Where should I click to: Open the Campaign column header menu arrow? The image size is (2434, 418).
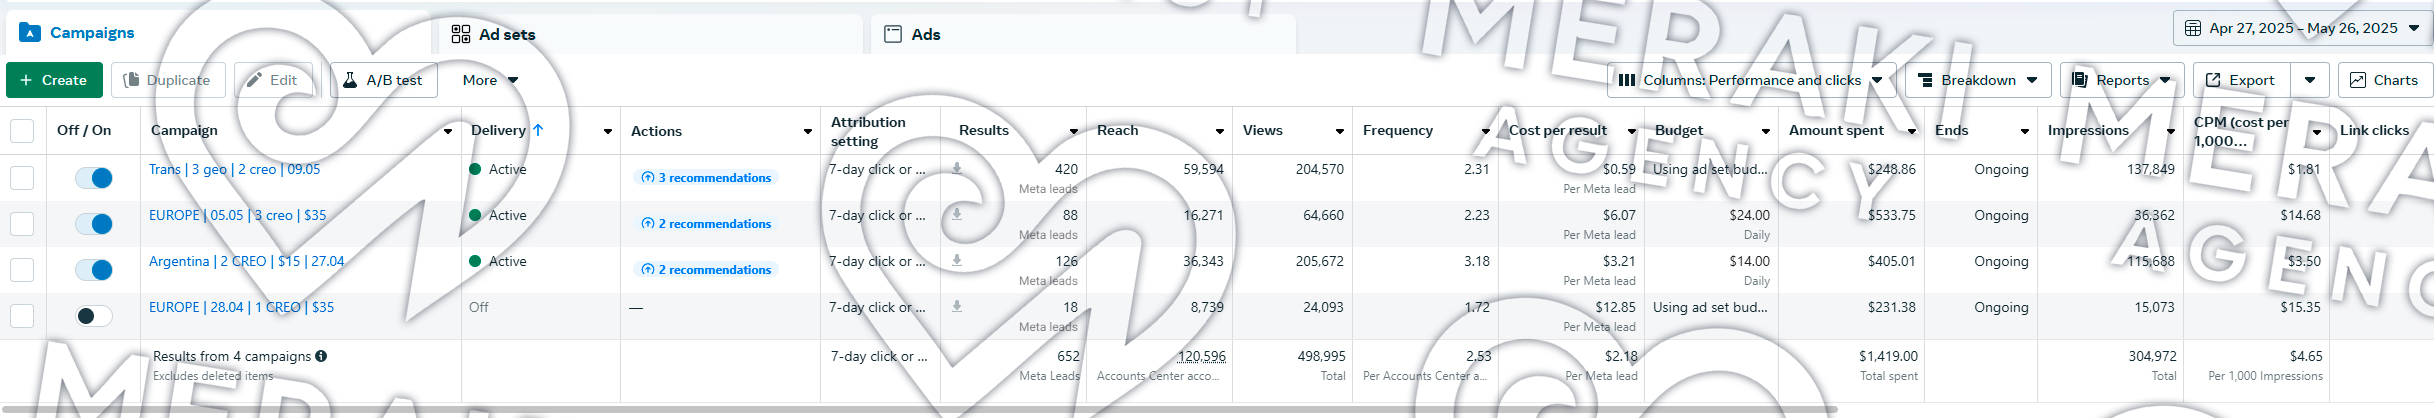[448, 131]
